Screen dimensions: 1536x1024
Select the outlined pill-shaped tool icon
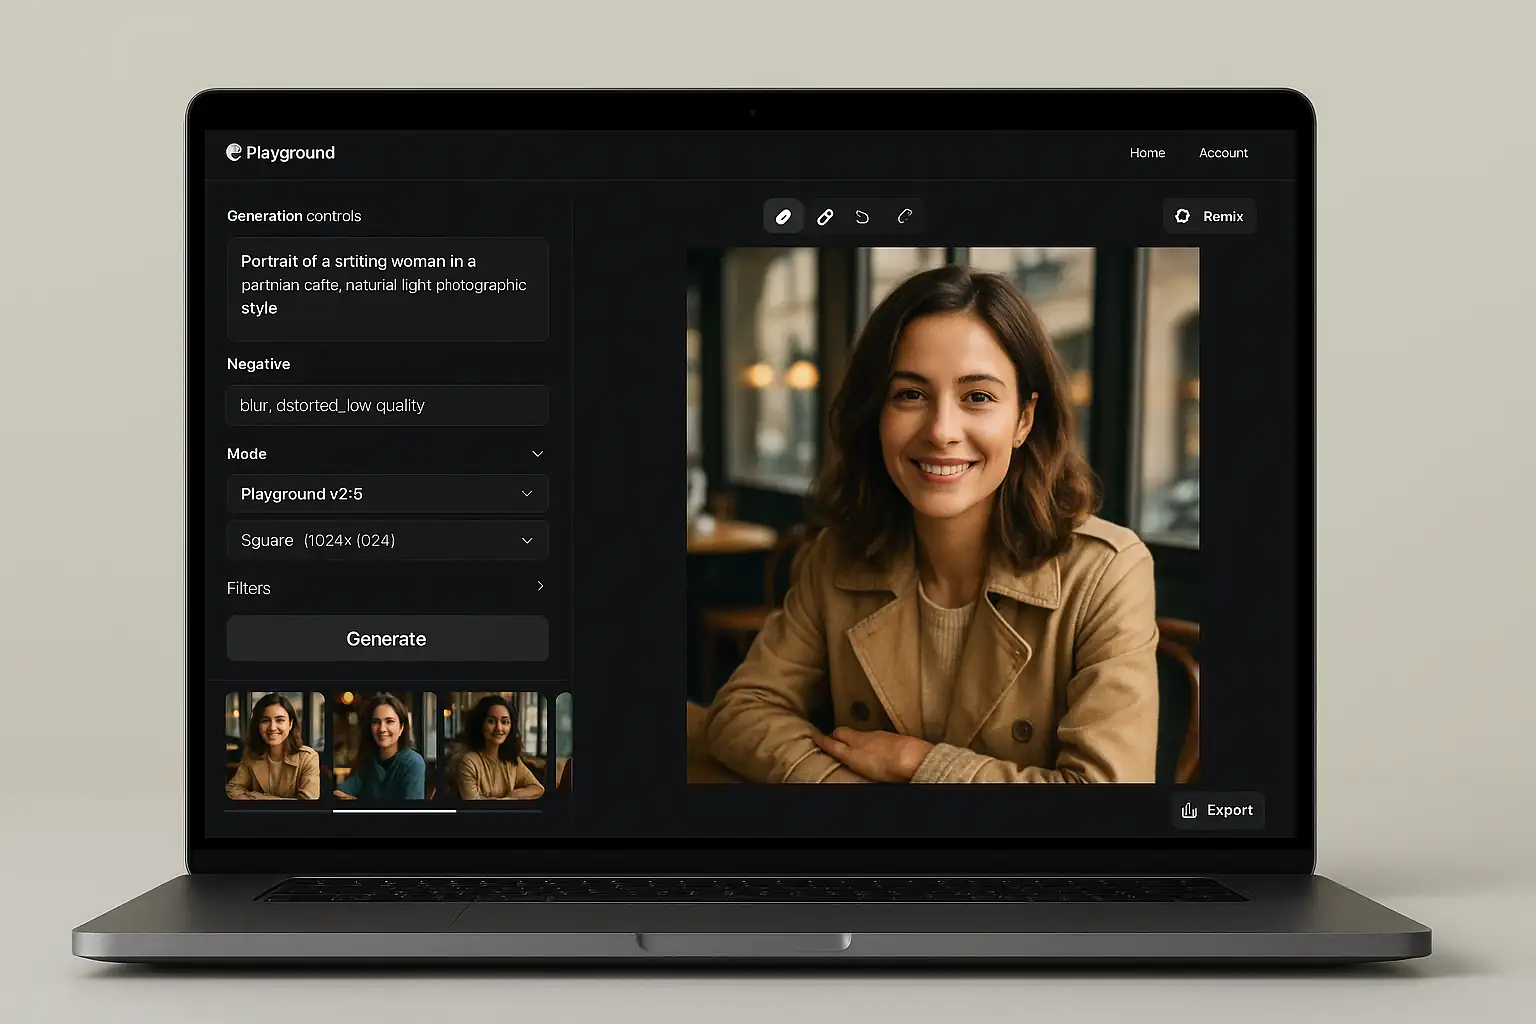[x=825, y=217]
